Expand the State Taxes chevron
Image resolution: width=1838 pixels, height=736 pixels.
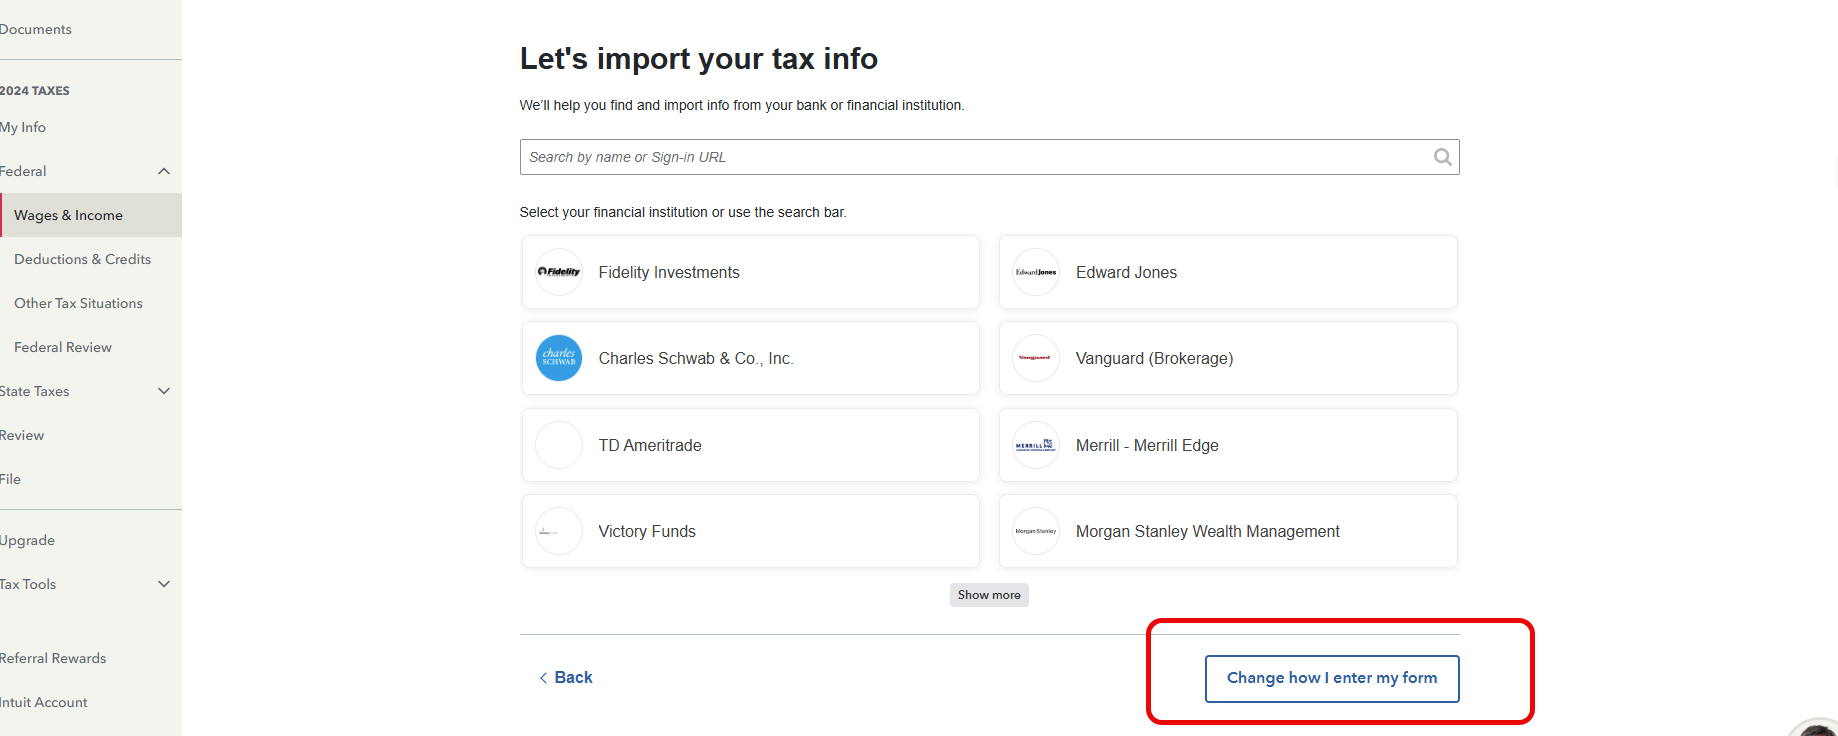164,391
